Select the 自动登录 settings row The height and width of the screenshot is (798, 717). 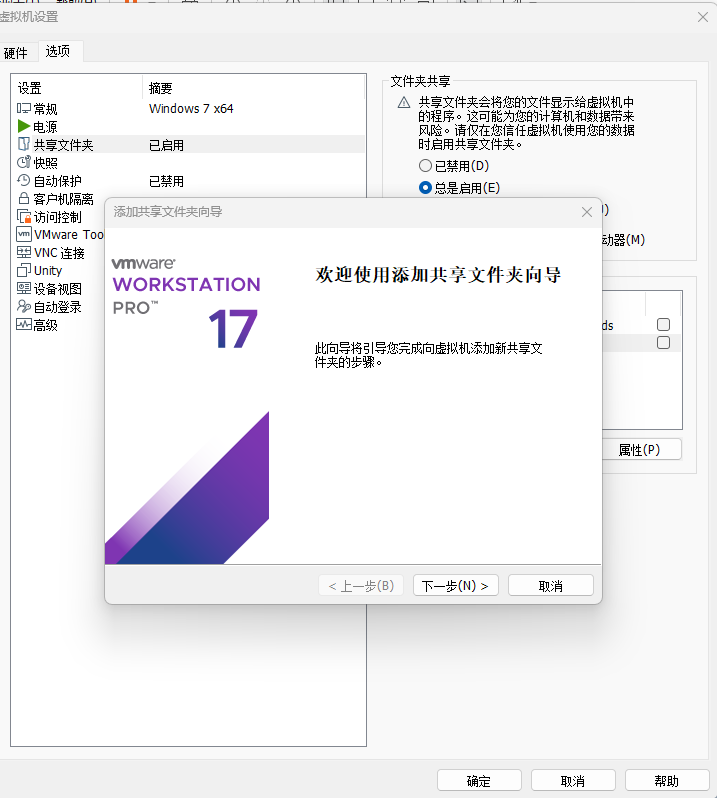pos(59,307)
